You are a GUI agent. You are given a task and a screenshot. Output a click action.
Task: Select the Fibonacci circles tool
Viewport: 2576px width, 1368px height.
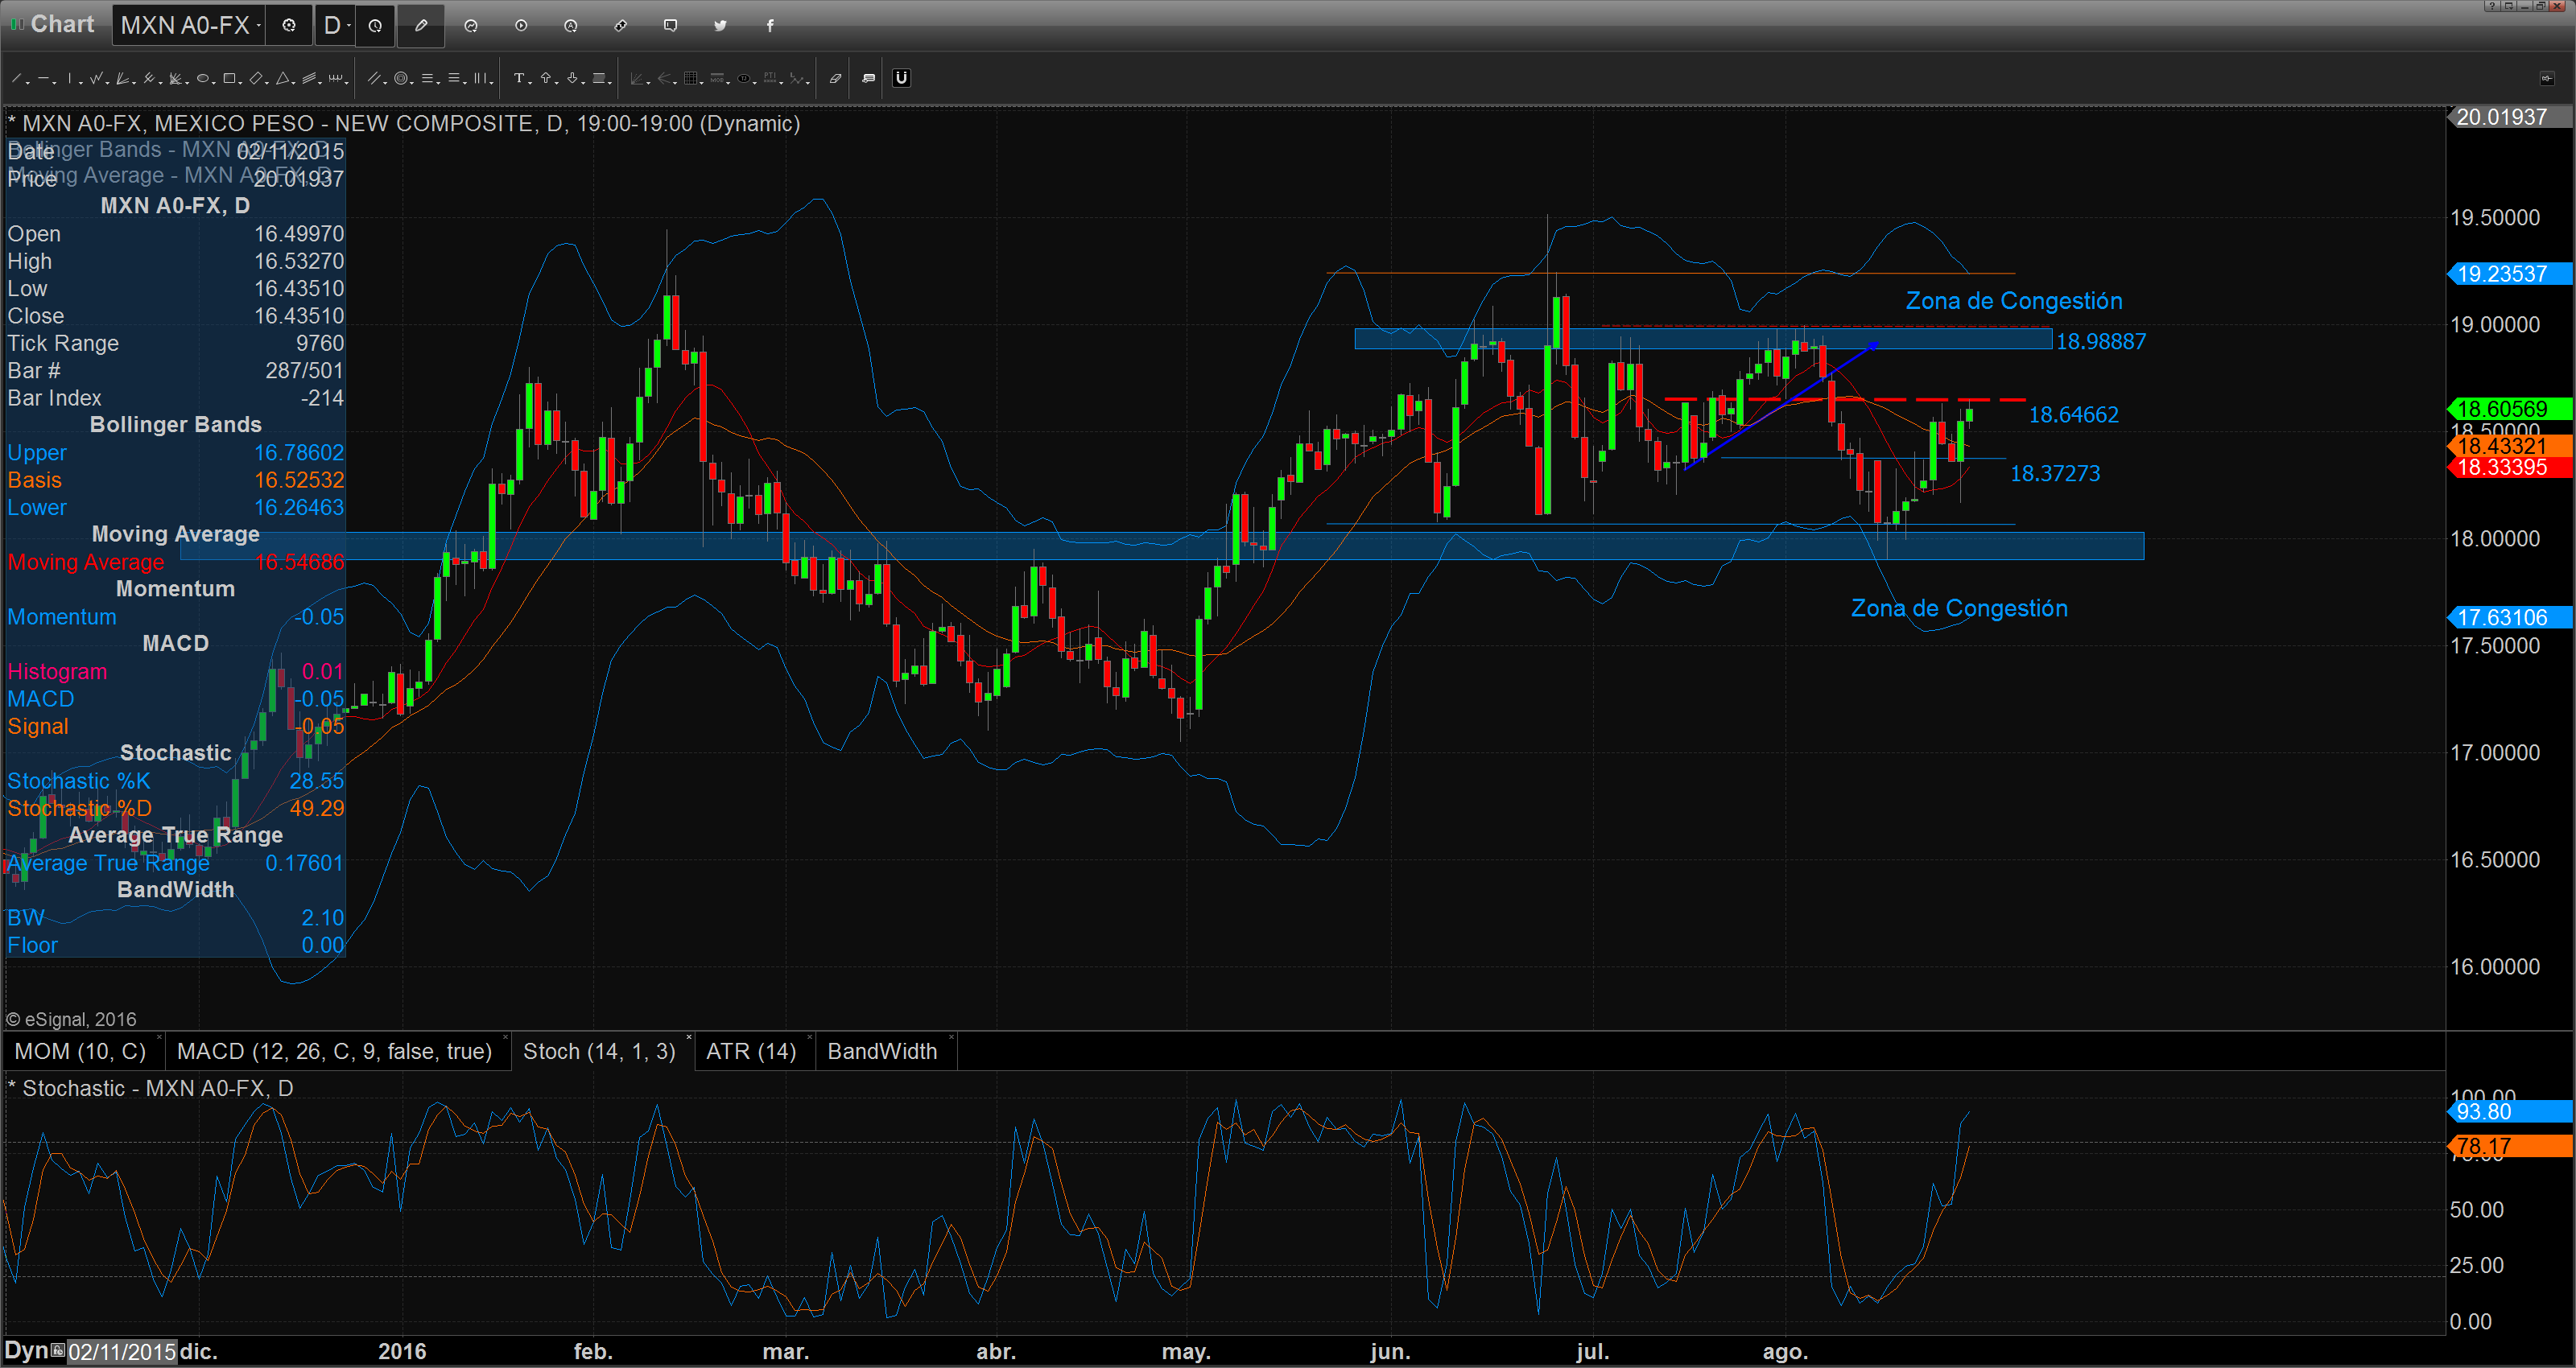pyautogui.click(x=401, y=78)
